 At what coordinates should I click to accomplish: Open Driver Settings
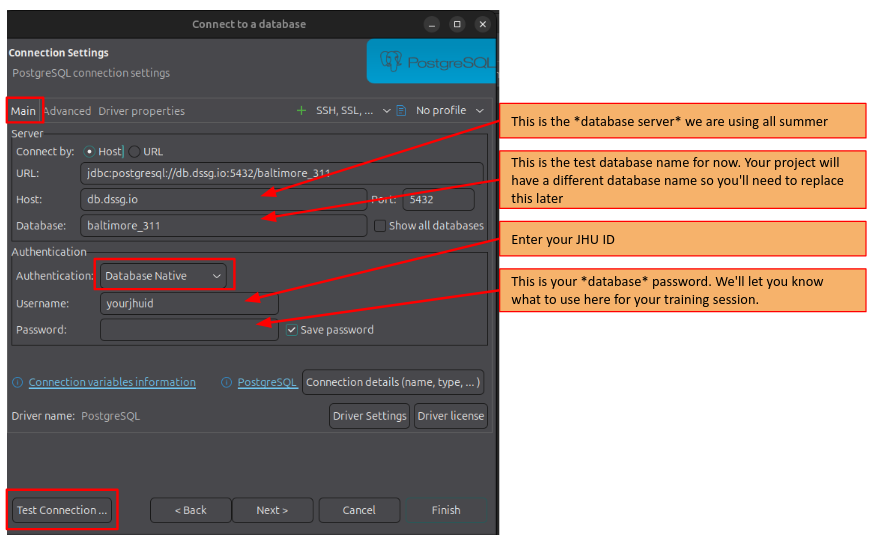click(x=370, y=416)
